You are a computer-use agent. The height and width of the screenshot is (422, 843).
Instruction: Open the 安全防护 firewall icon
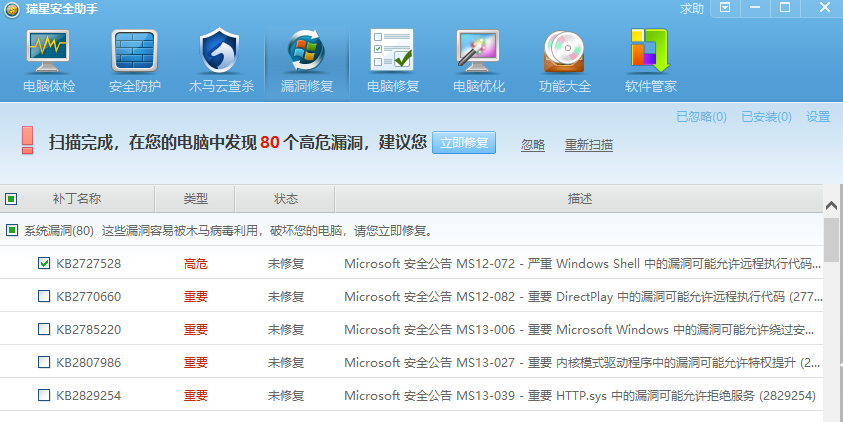pyautogui.click(x=134, y=52)
